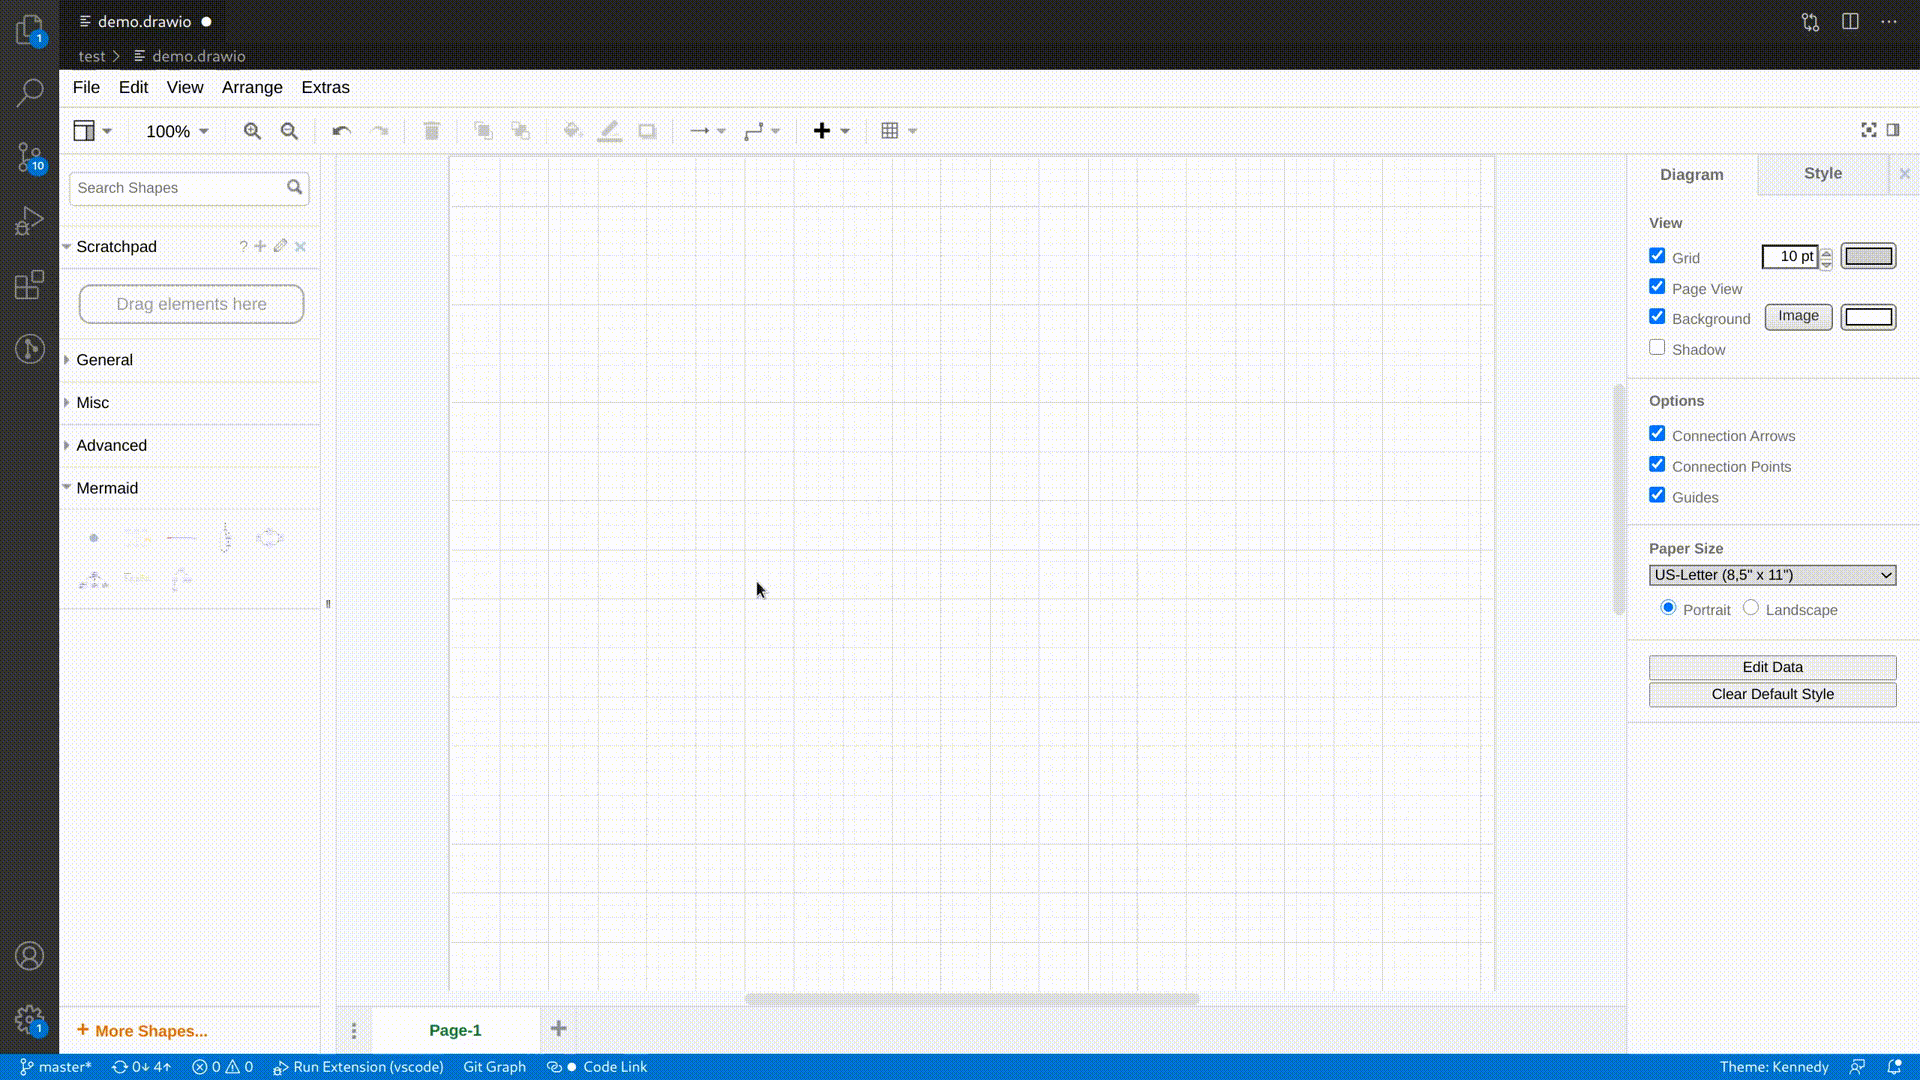Viewport: 1920px width, 1080px height.
Task: Open the 100% zoom level dropdown
Action: [x=177, y=131]
